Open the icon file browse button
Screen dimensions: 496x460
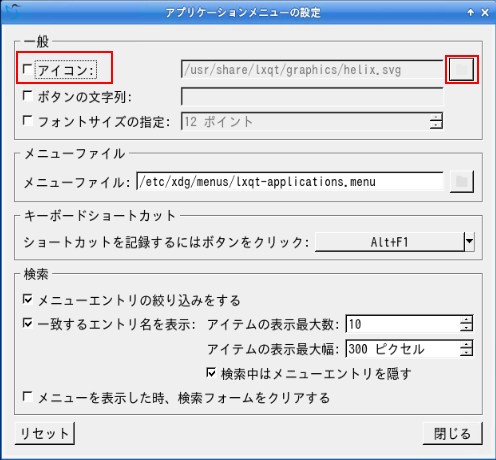(x=461, y=69)
